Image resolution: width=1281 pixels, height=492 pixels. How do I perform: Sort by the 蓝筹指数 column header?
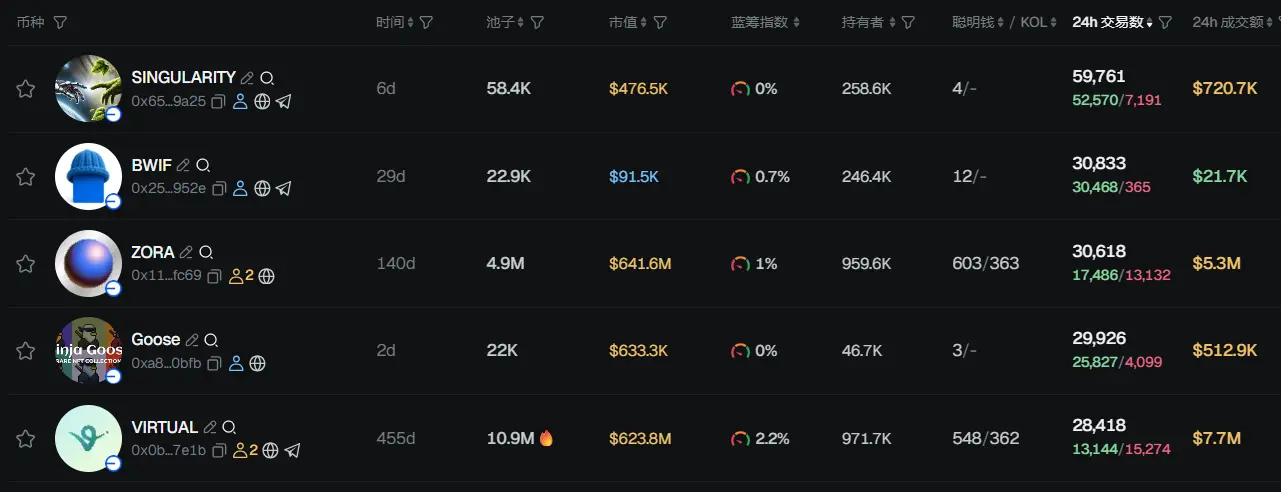point(766,22)
